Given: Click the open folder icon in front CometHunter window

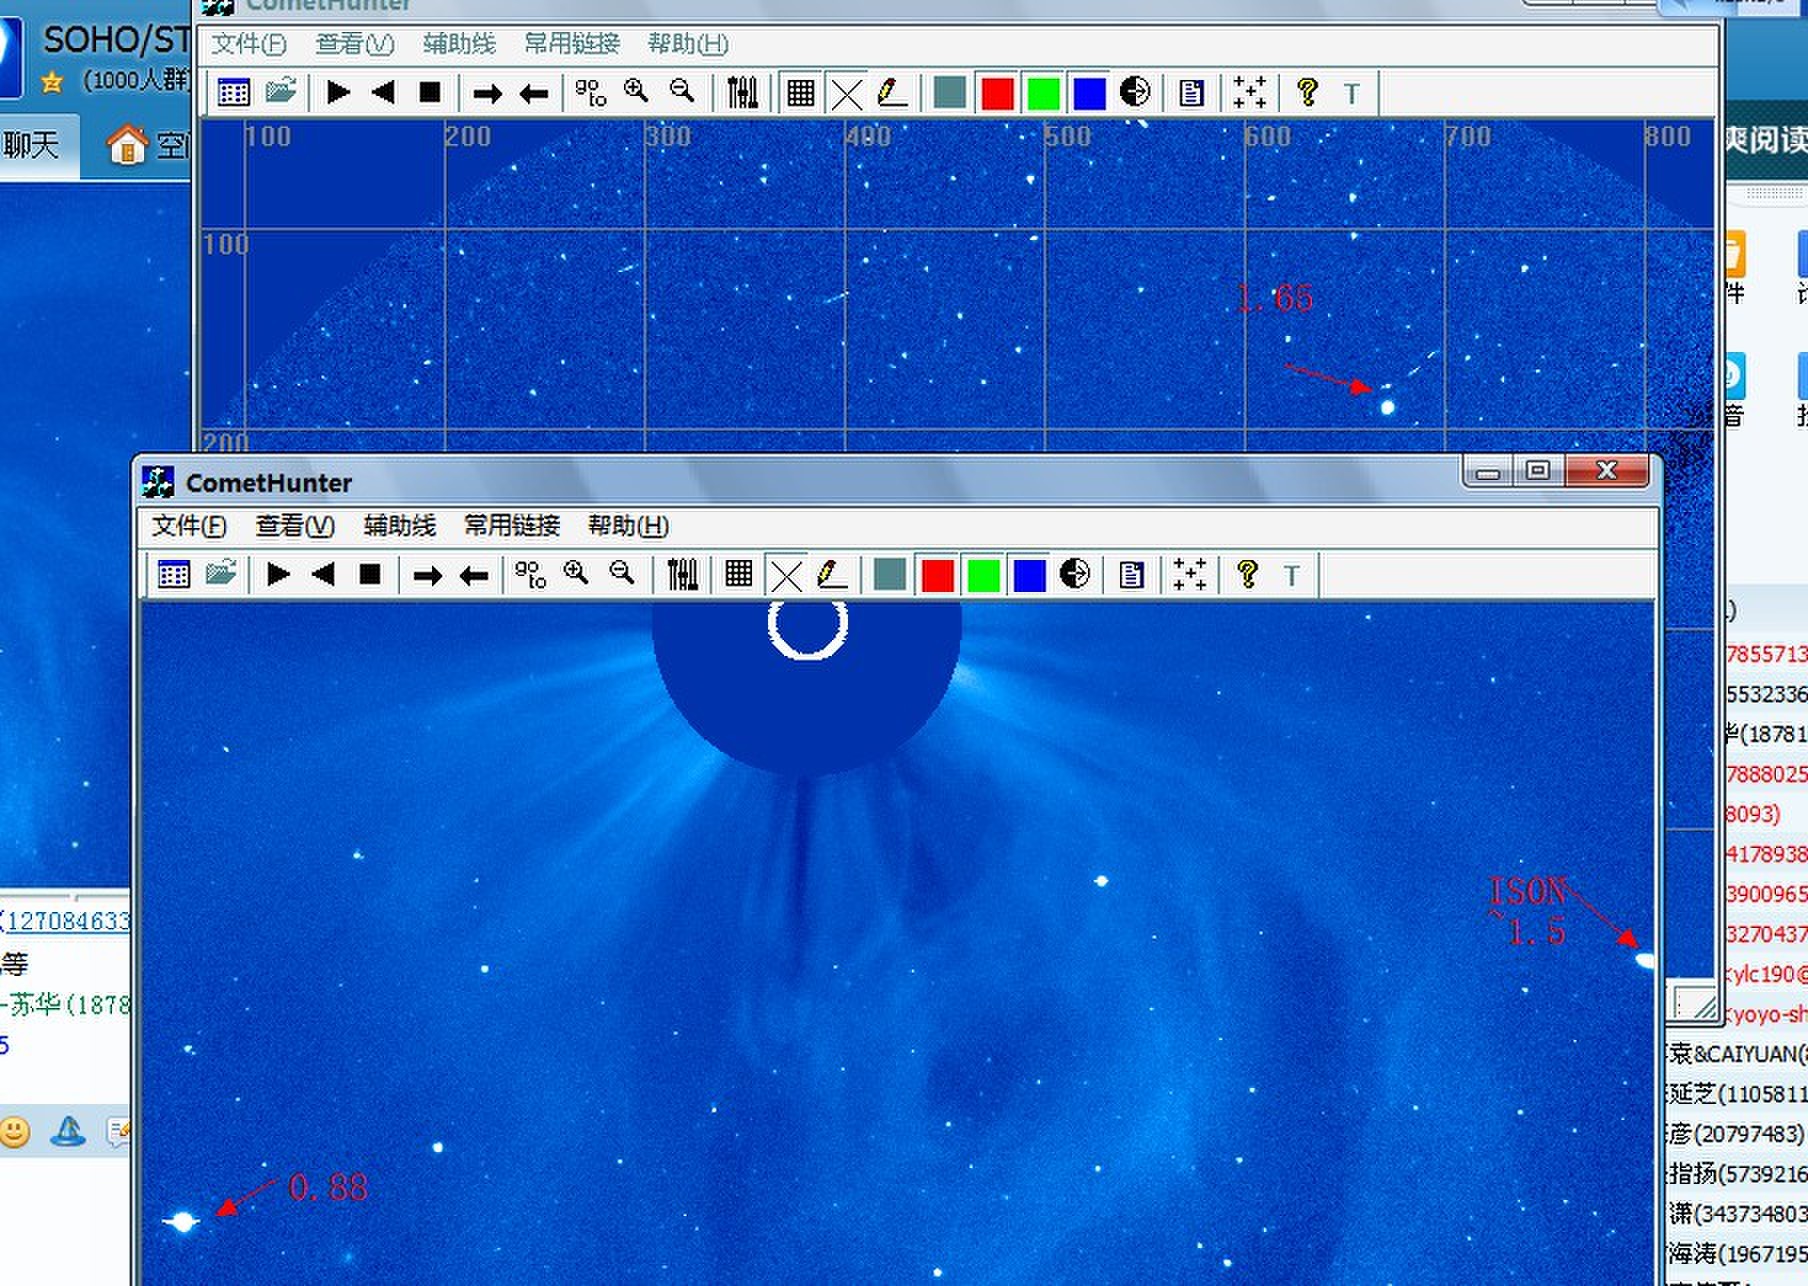Looking at the screenshot, I should coord(221,574).
